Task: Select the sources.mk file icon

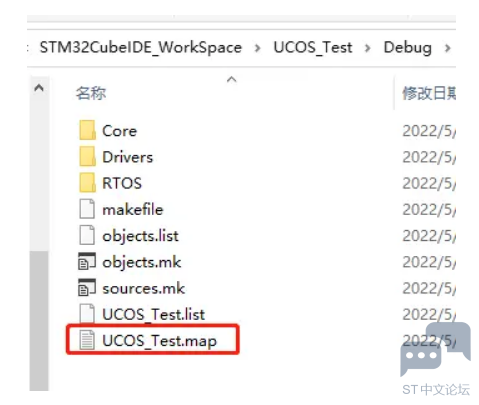Action: [87, 288]
